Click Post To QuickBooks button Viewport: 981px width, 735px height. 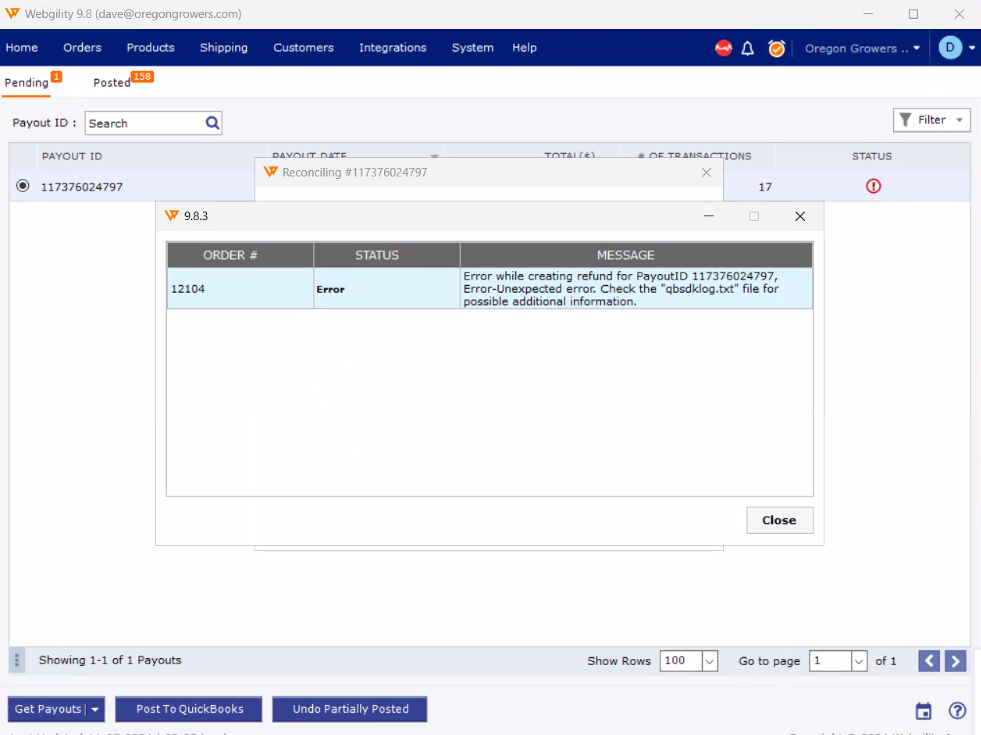[x=189, y=709]
